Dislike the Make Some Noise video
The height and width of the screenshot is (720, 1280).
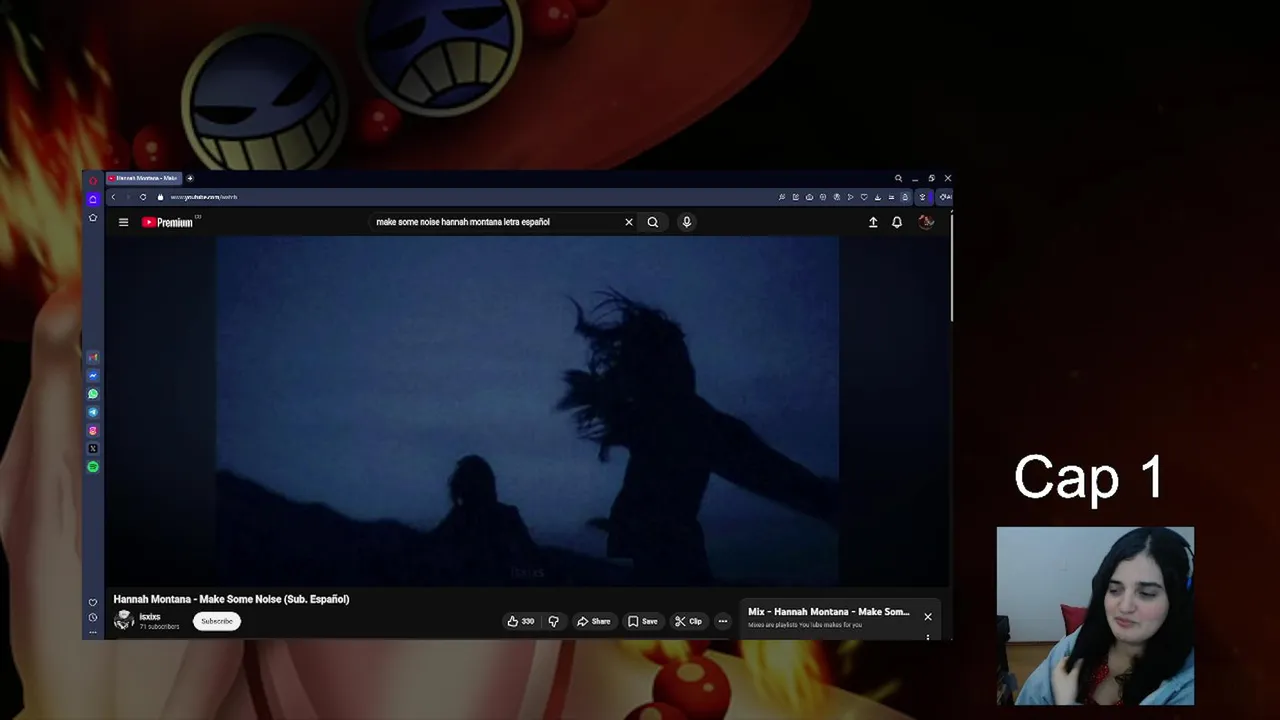point(553,621)
